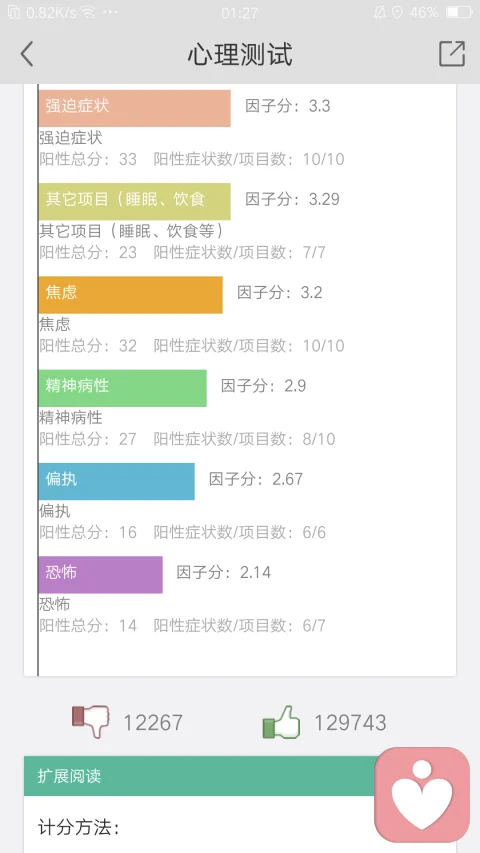The image size is (480, 853).
Task: Tap the 129743 likes count
Action: pyautogui.click(x=350, y=722)
